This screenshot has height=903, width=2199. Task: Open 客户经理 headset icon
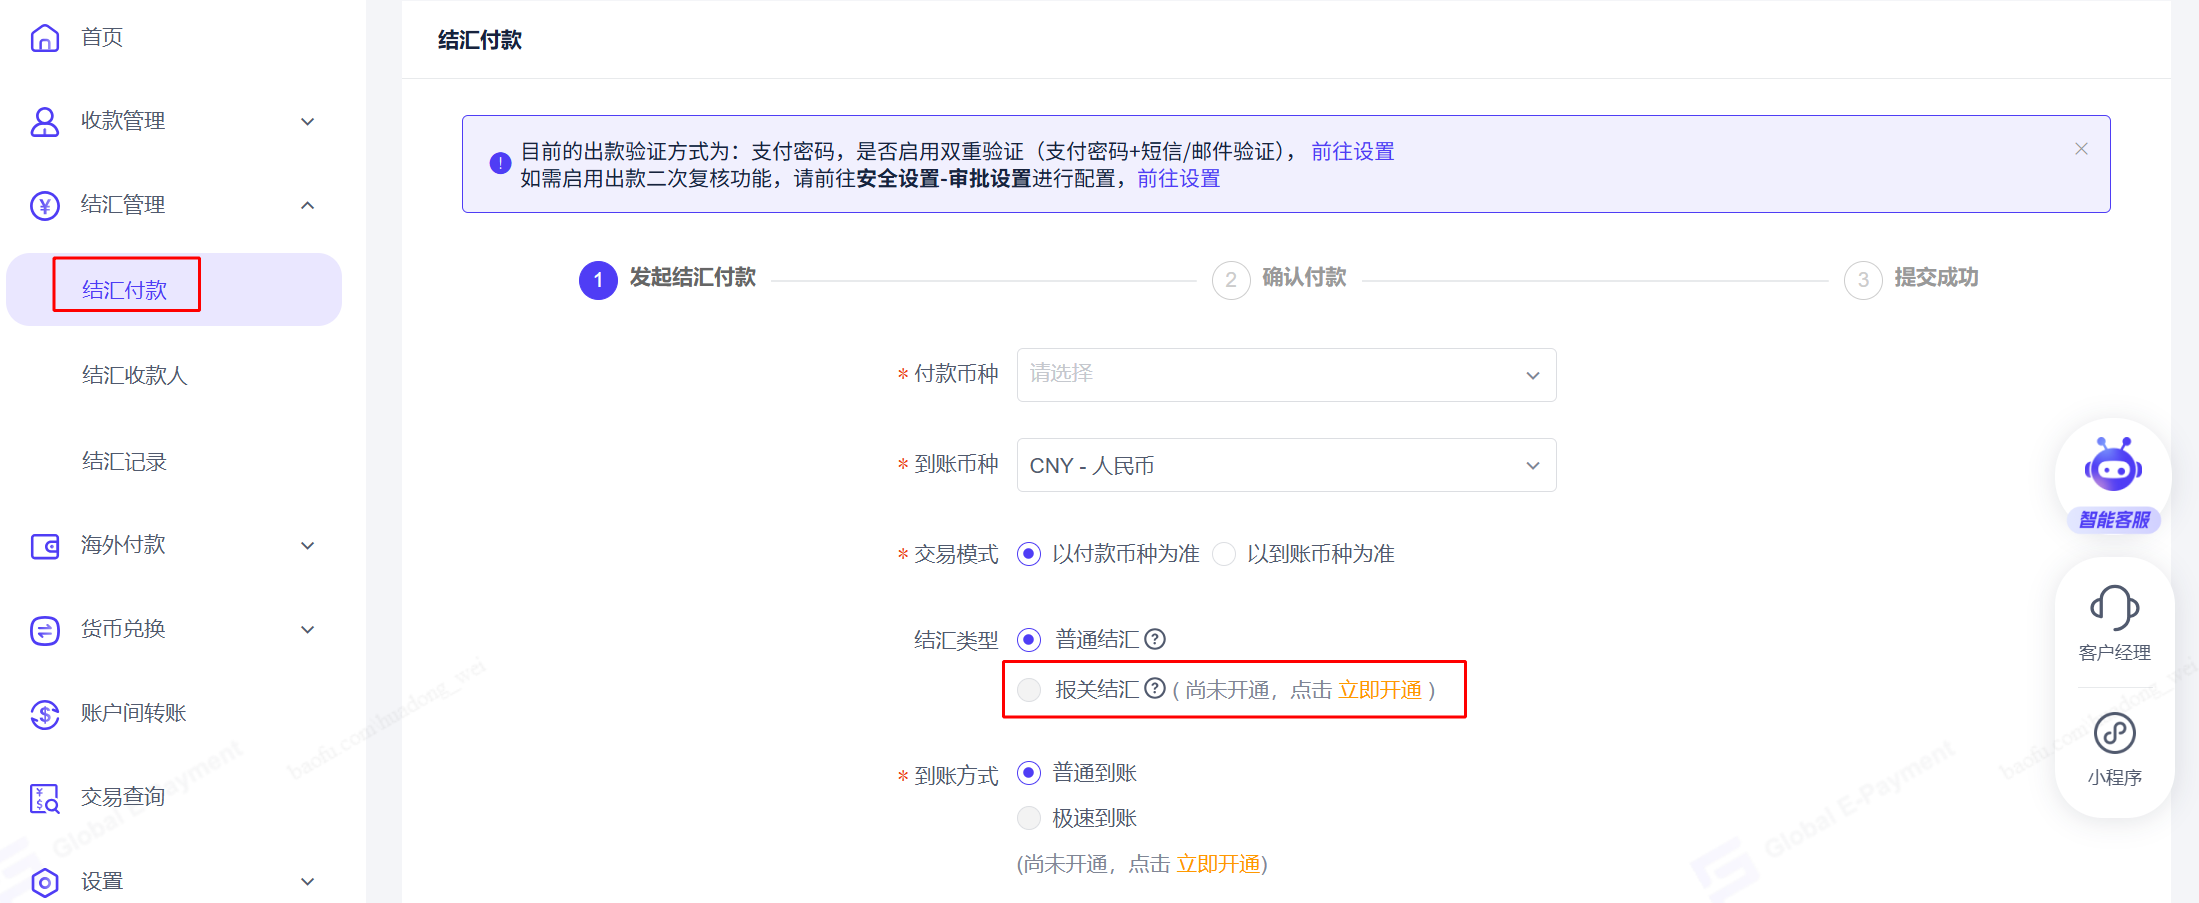coord(2114,607)
